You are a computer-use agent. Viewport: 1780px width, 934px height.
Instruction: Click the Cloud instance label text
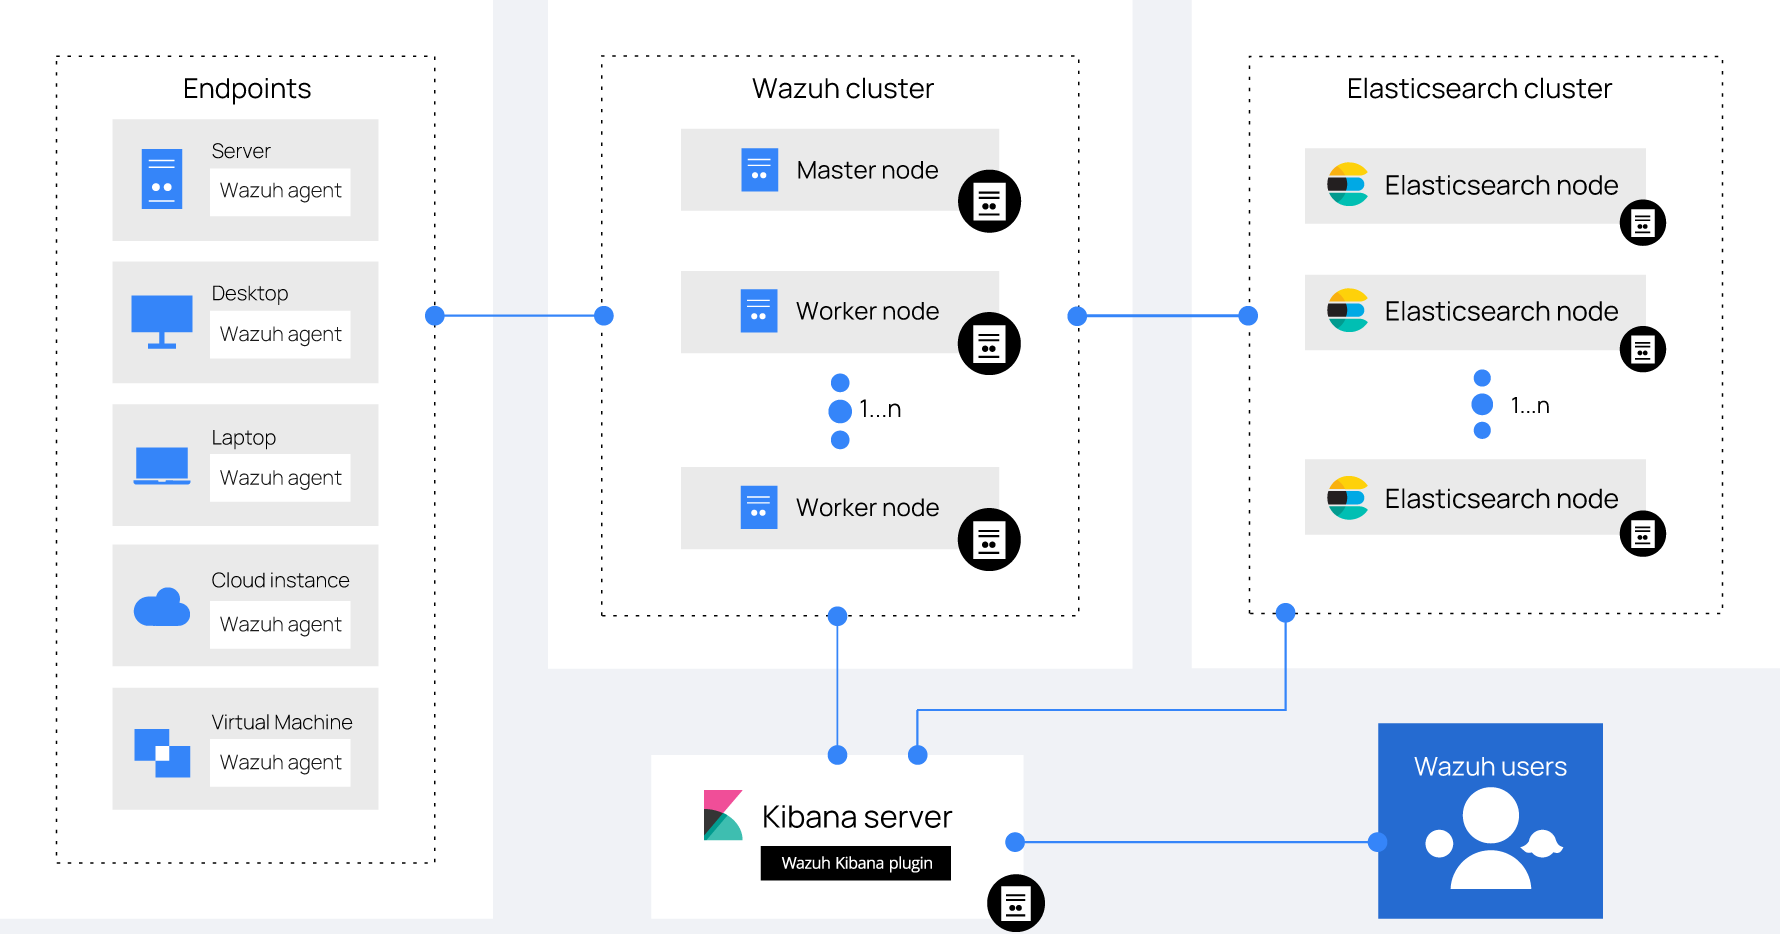(x=280, y=580)
